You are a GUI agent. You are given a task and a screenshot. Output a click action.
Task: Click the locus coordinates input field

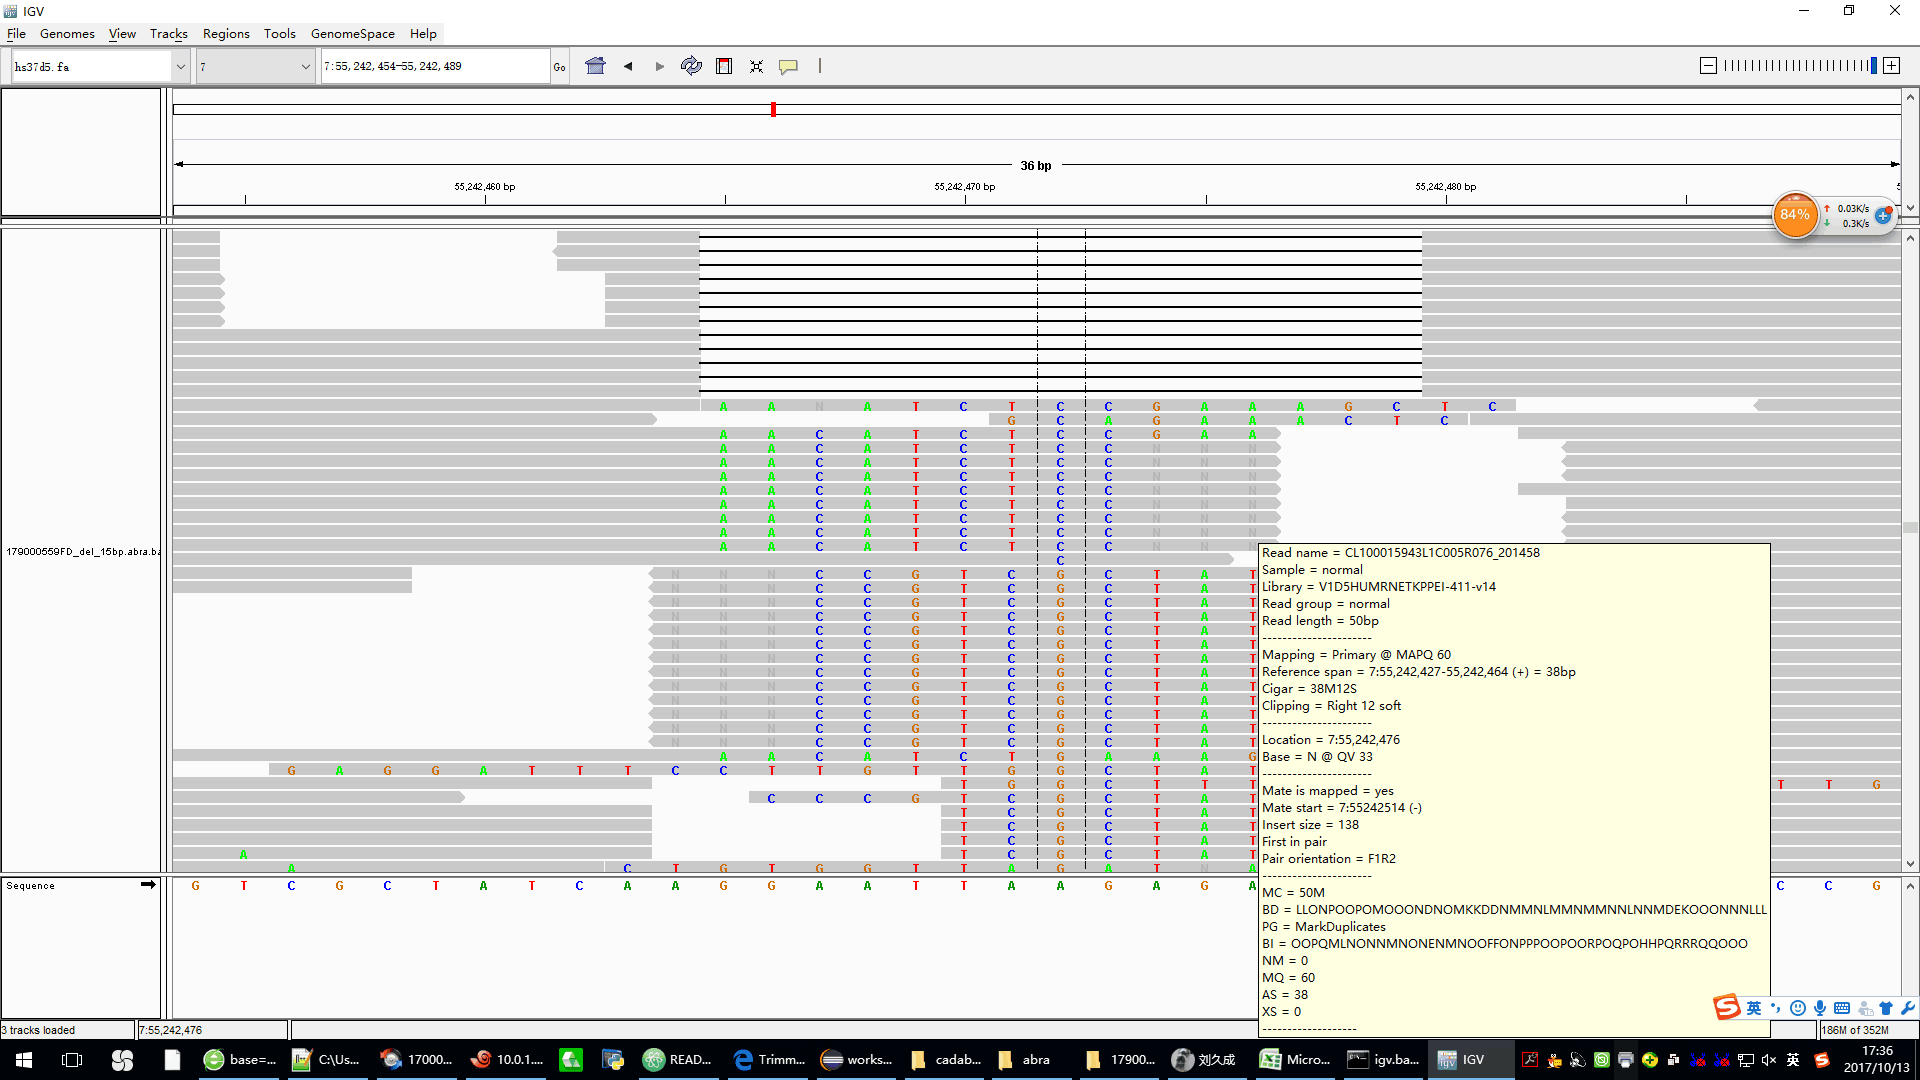(x=434, y=66)
